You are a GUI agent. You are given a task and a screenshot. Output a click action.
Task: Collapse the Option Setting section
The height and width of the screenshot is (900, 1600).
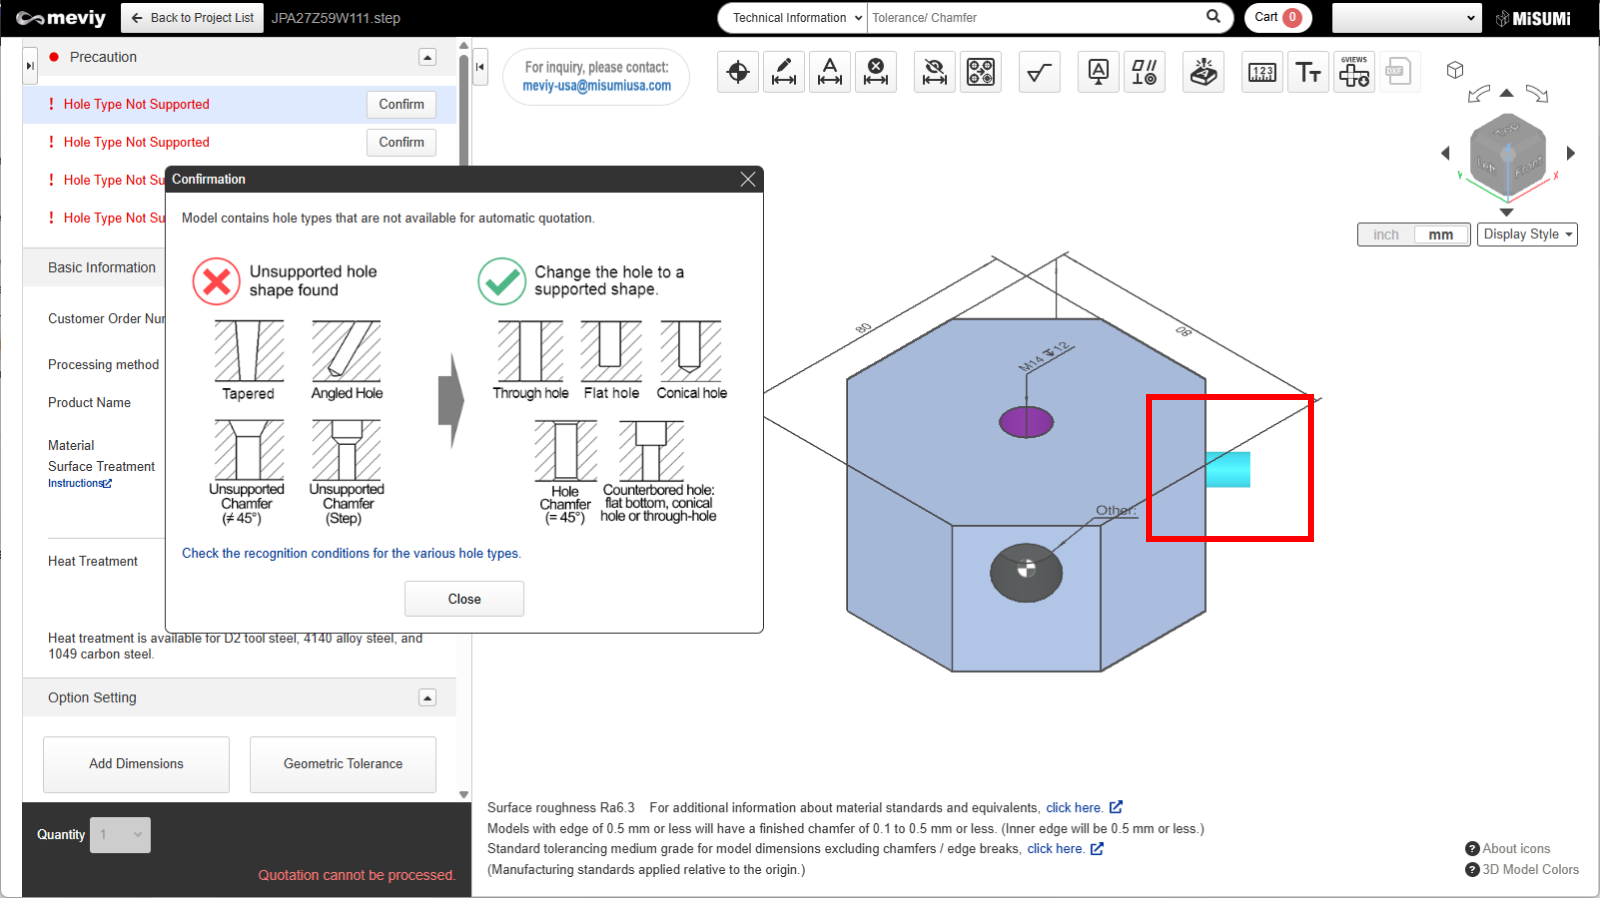click(427, 698)
